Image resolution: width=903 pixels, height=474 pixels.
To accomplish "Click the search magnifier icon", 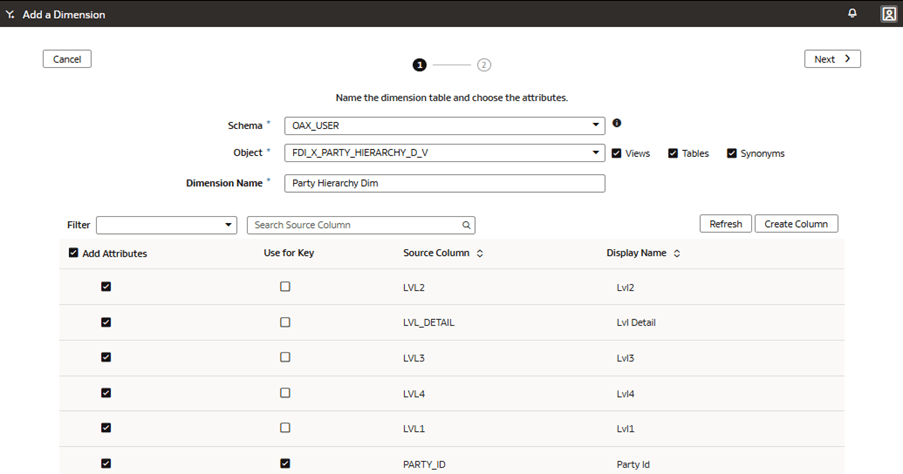I will click(x=466, y=225).
